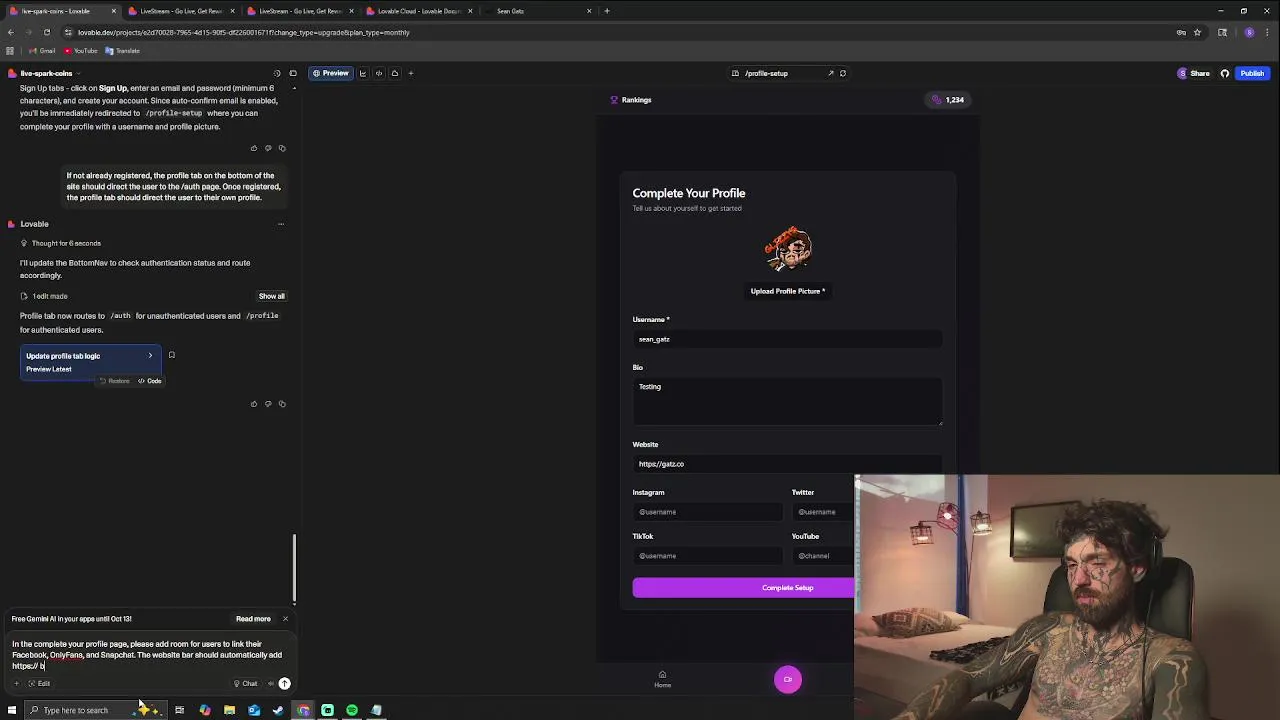This screenshot has height=720, width=1280.
Task: Open the analytics chart view icon
Action: (362, 73)
